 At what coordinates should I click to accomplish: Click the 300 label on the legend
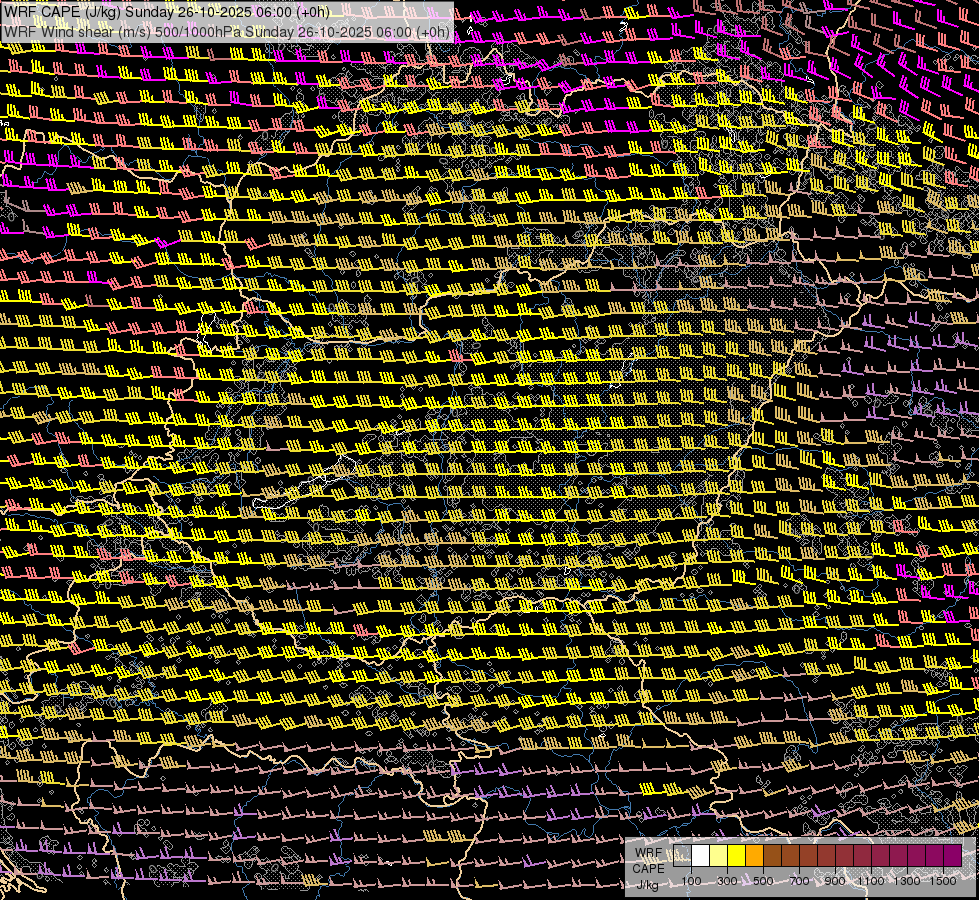[727, 881]
